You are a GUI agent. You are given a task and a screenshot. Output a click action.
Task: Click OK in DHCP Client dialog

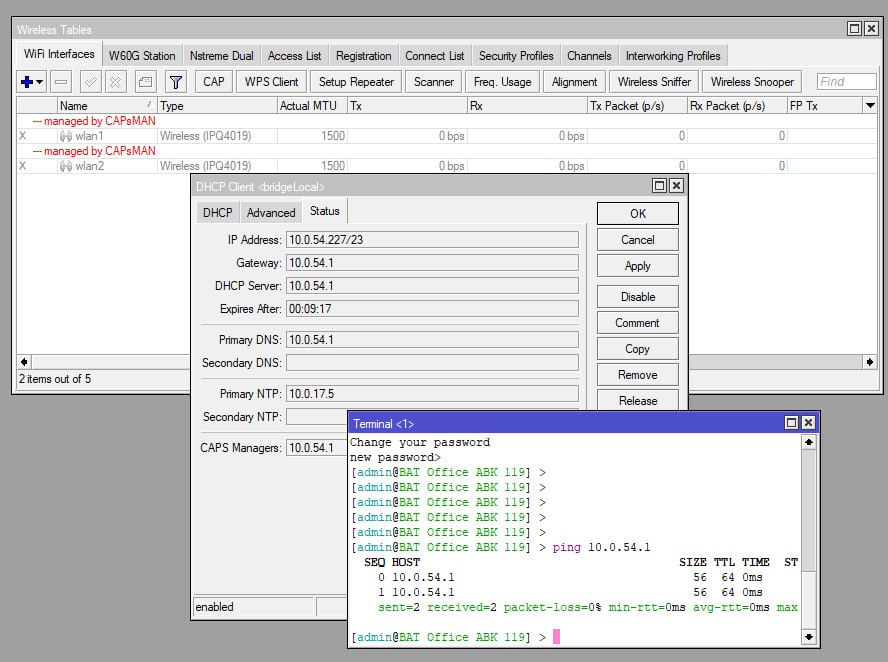(x=638, y=213)
